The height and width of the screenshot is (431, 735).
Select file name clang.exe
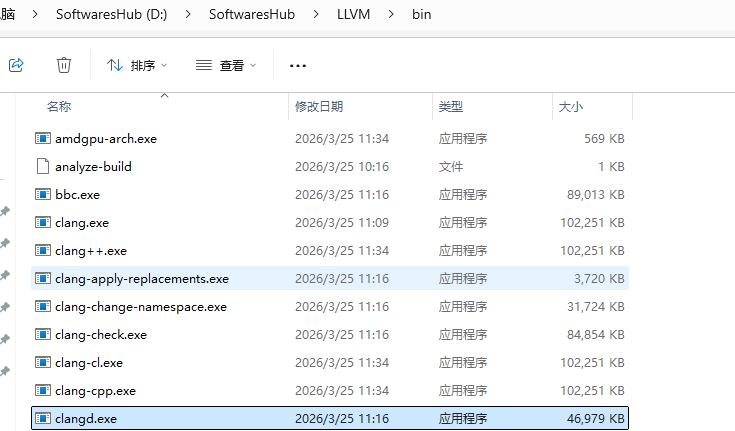tap(82, 223)
